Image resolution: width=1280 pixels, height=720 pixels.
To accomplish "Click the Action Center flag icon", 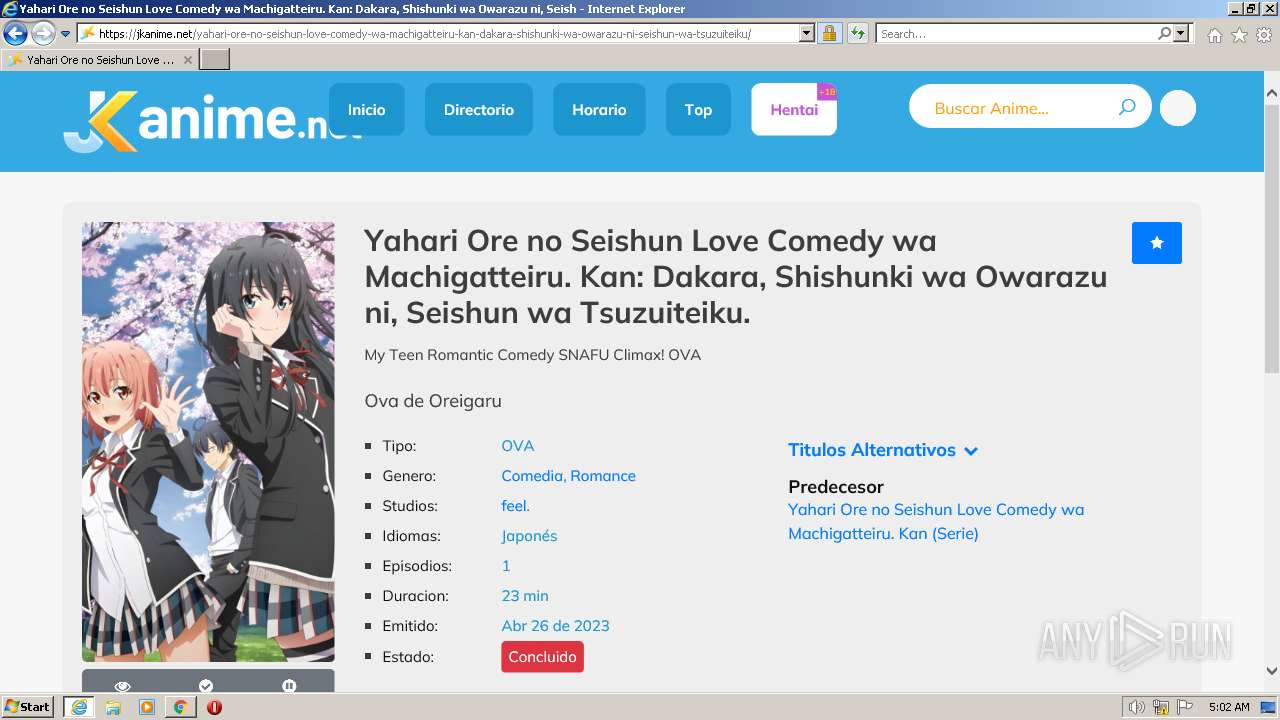I will (x=1183, y=707).
